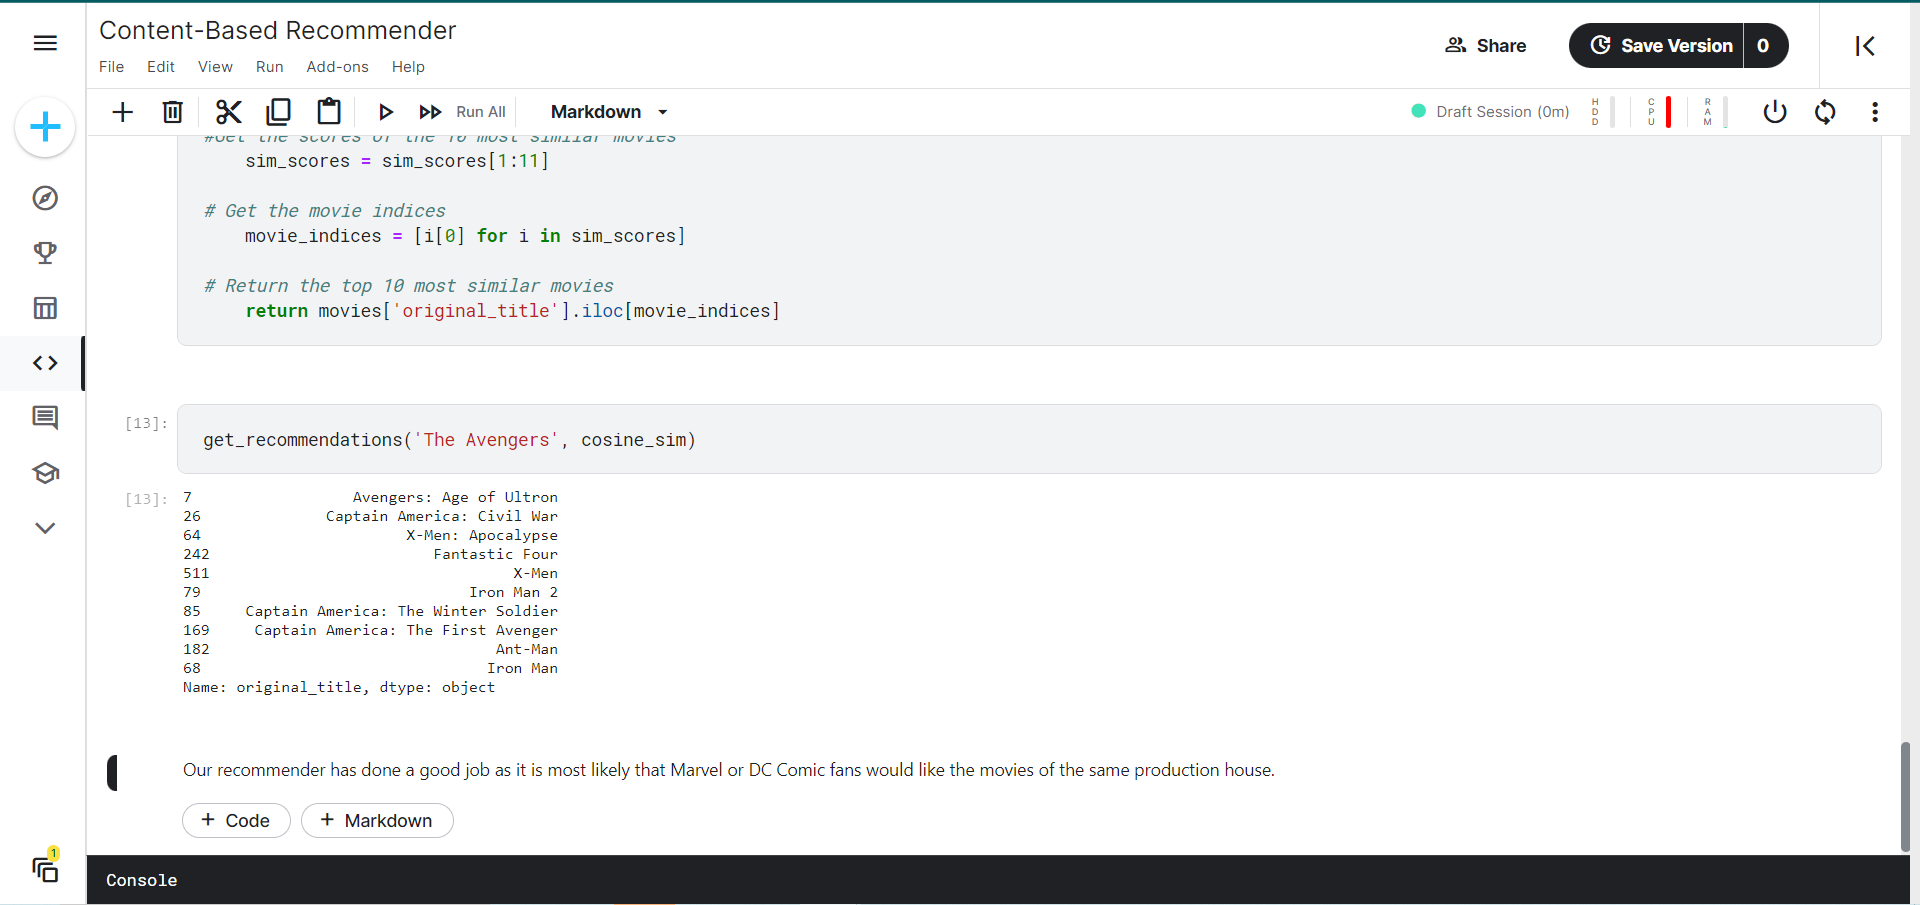Click 'sim_scores = sim_scores[1:11]' code line
This screenshot has width=1920, height=905.
click(397, 161)
